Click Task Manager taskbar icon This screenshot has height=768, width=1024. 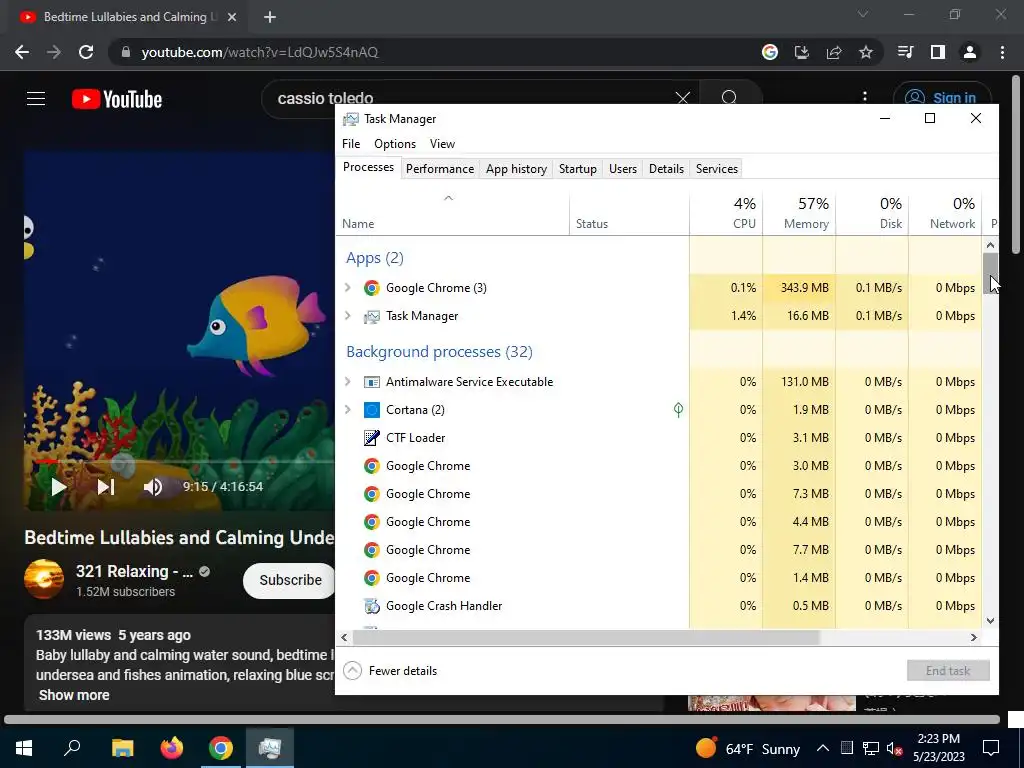[270, 748]
